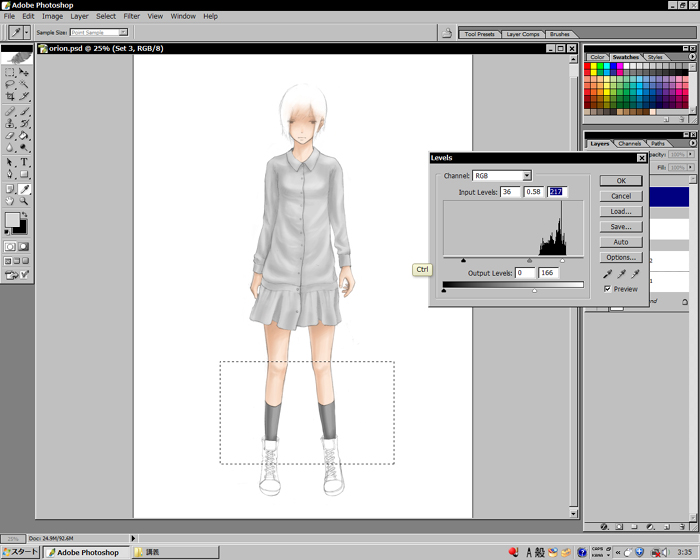Pick the white point eyedropper in Levels
The height and width of the screenshot is (560, 700).
633,274
